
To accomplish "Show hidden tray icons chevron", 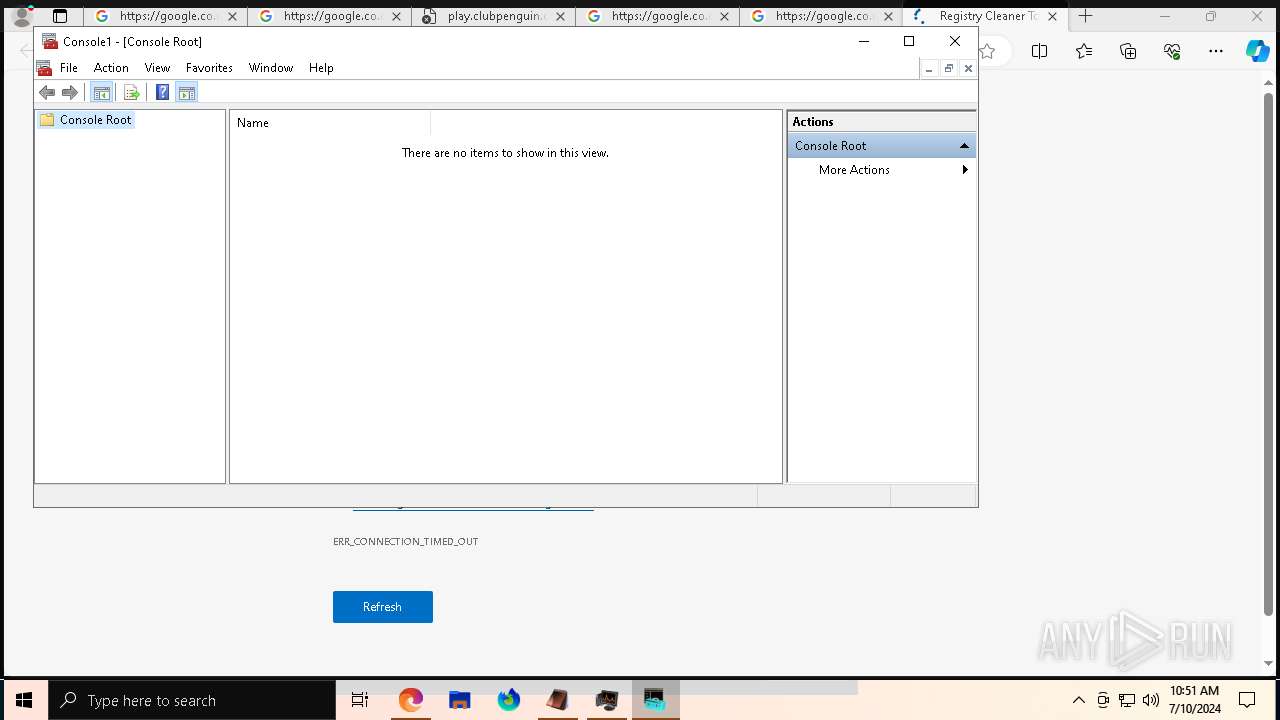I will 1078,700.
